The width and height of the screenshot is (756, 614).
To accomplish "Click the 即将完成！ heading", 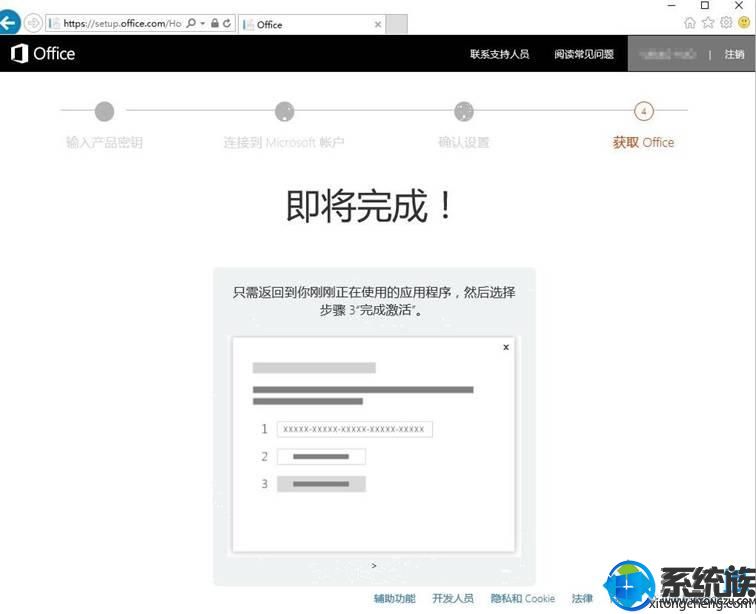I will 370,206.
